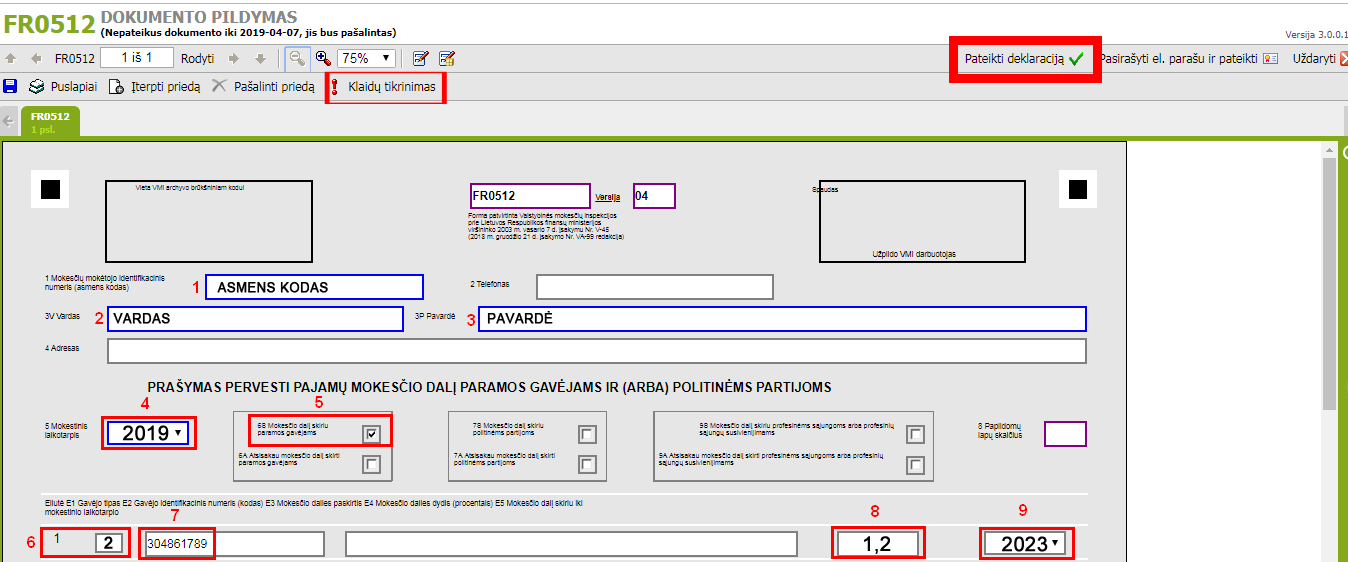Image resolution: width=1348 pixels, height=562 pixels.
Task: Click the green checkmark icon on Pateikti deklaraciją
Action: [x=1076, y=59]
